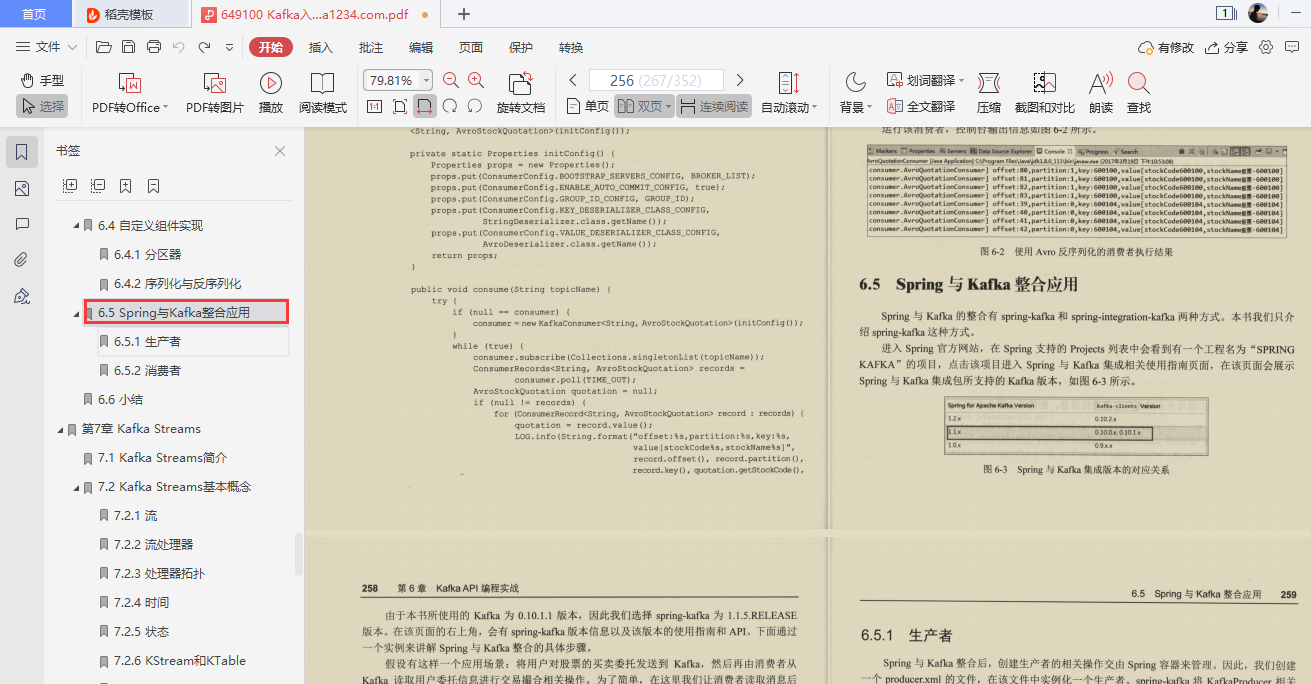Start 朗读 text-to-speech
The width and height of the screenshot is (1311, 684).
1098,95
